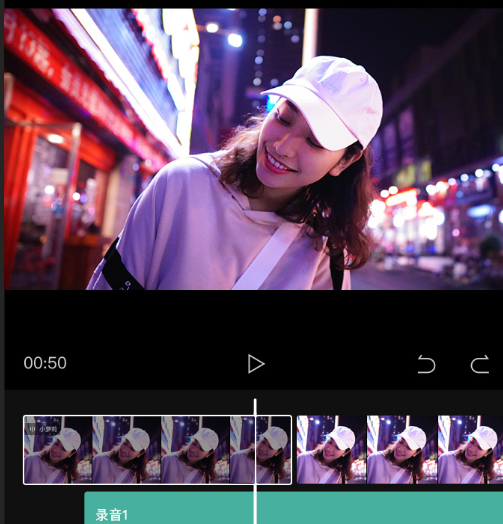Click the voice-effect tag on the first clip
This screenshot has width=503, height=524.
[43, 429]
